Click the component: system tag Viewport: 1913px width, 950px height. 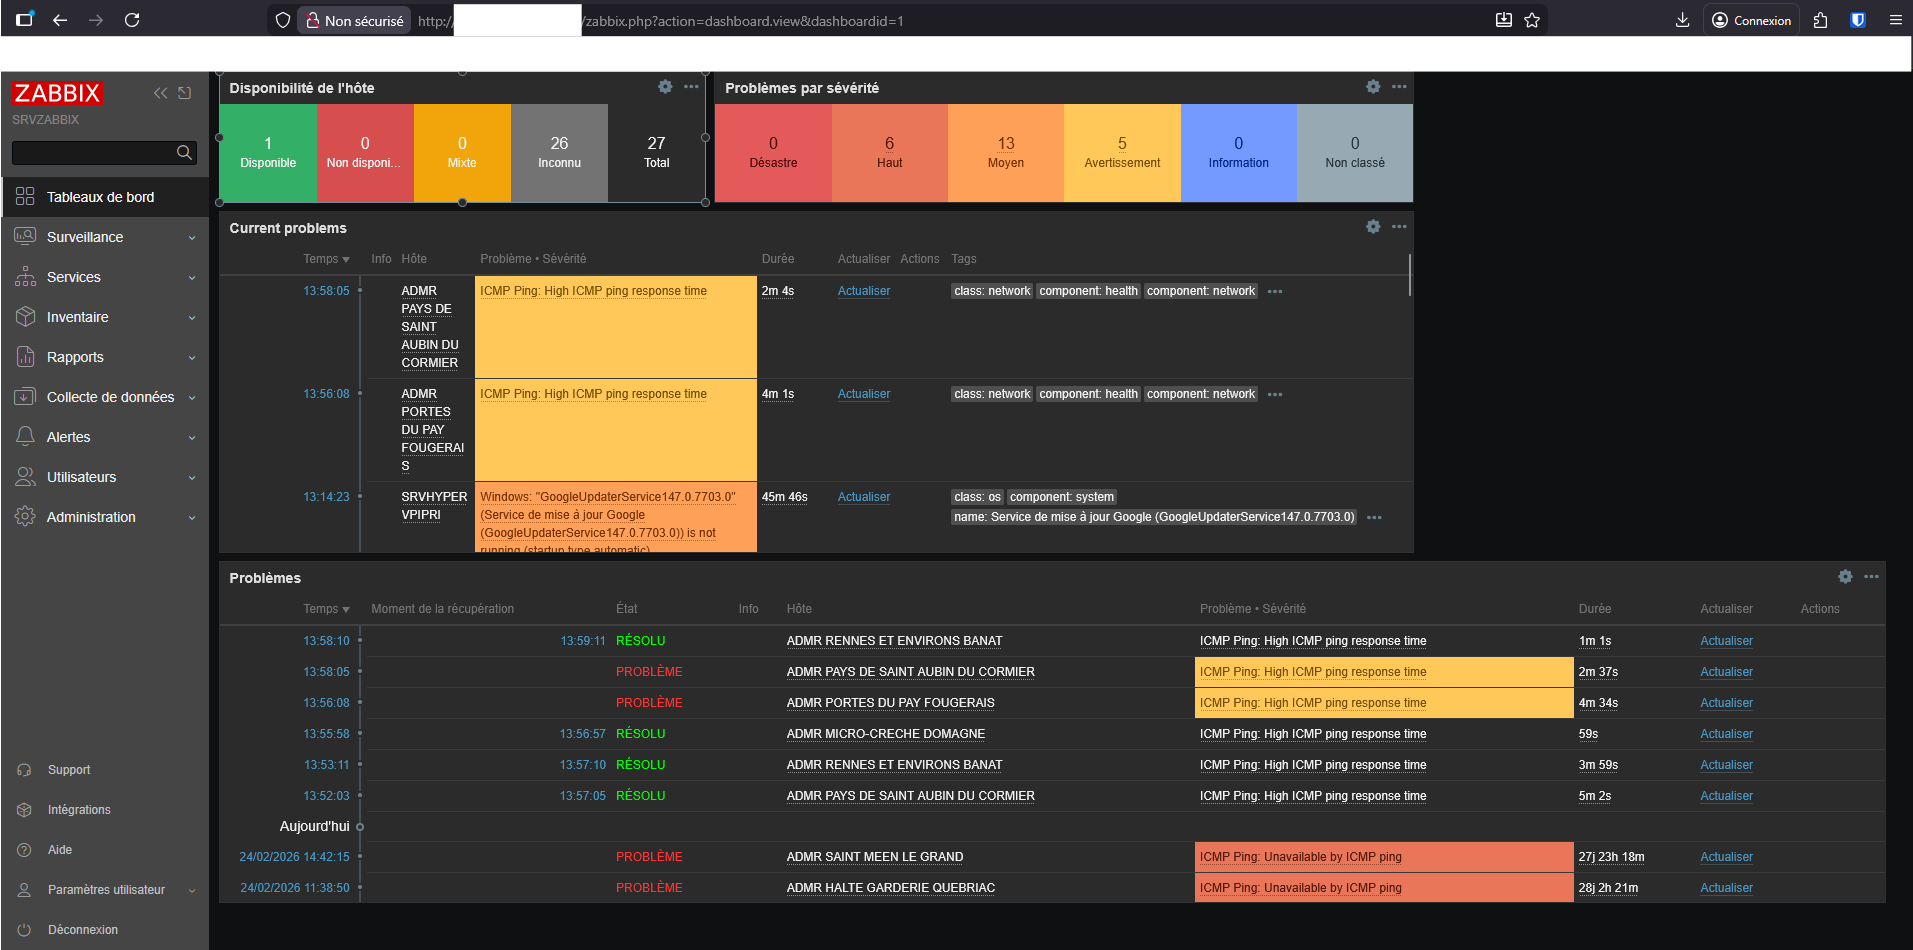1061,497
